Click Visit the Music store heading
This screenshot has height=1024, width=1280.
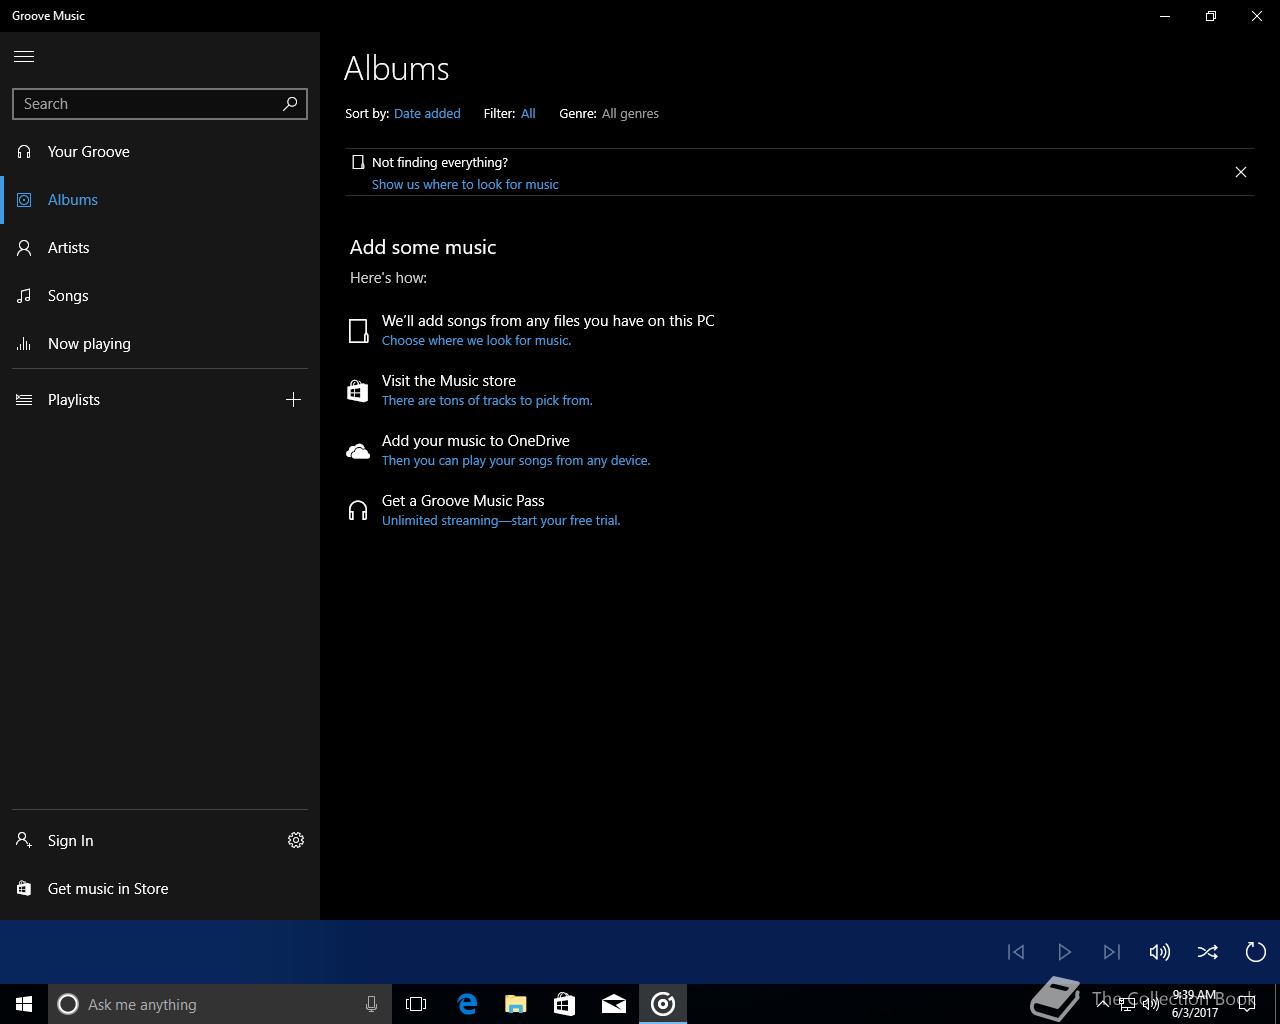click(449, 381)
